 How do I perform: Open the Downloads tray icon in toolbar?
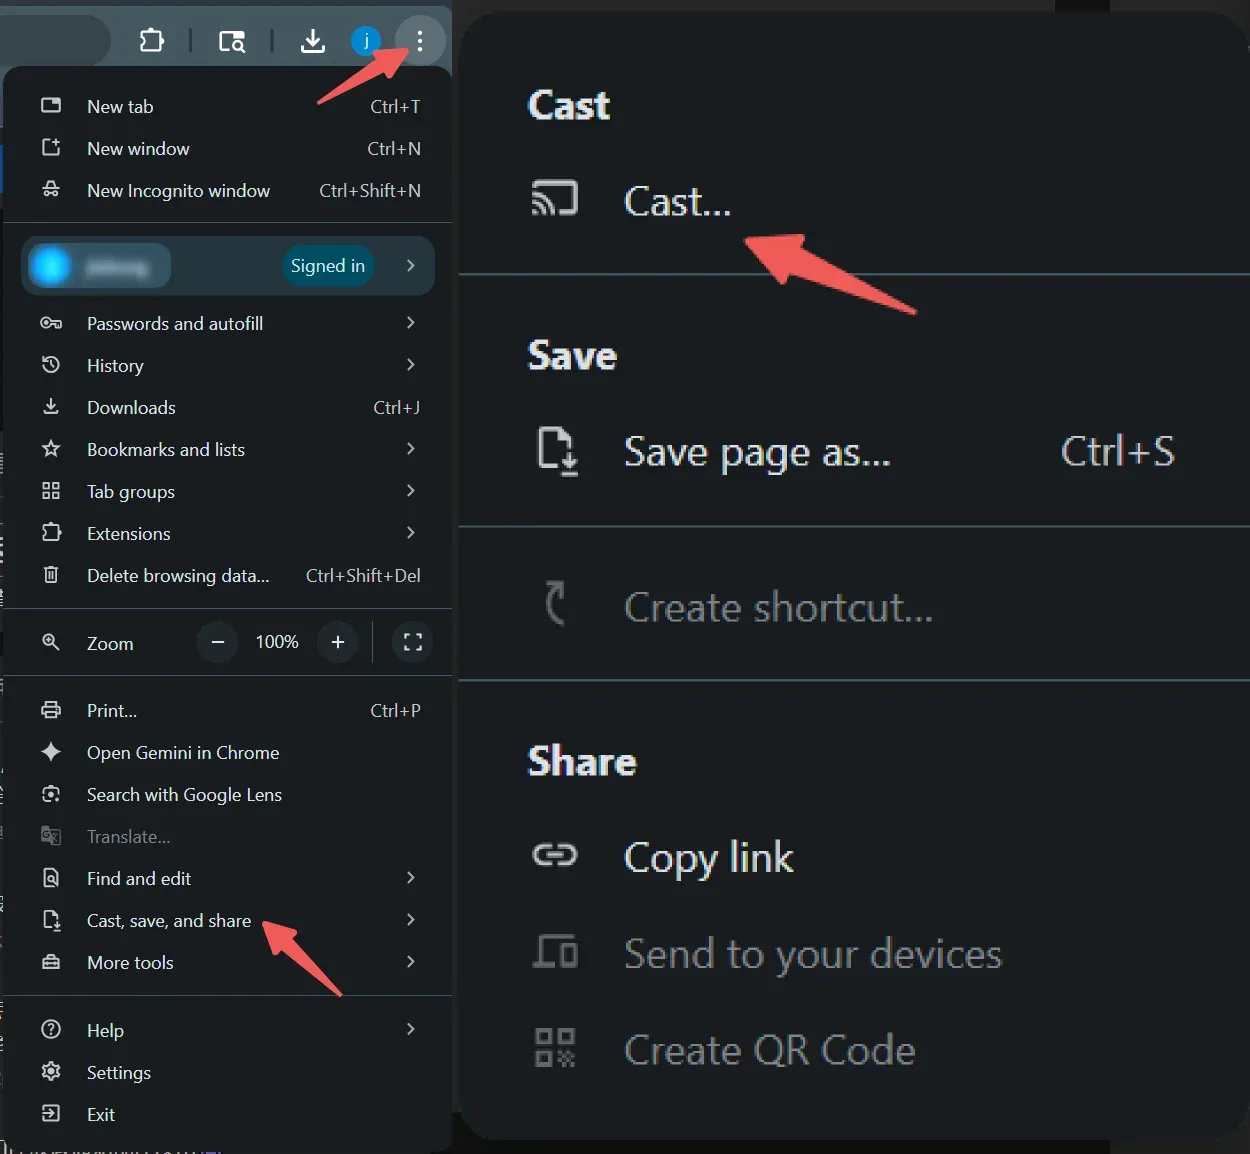point(313,41)
